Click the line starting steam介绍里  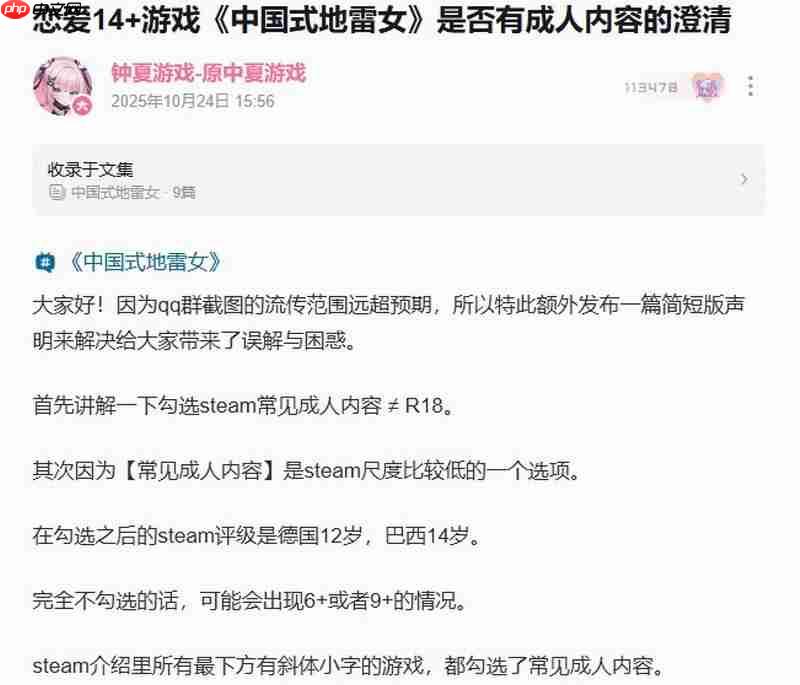pyautogui.click(x=348, y=666)
